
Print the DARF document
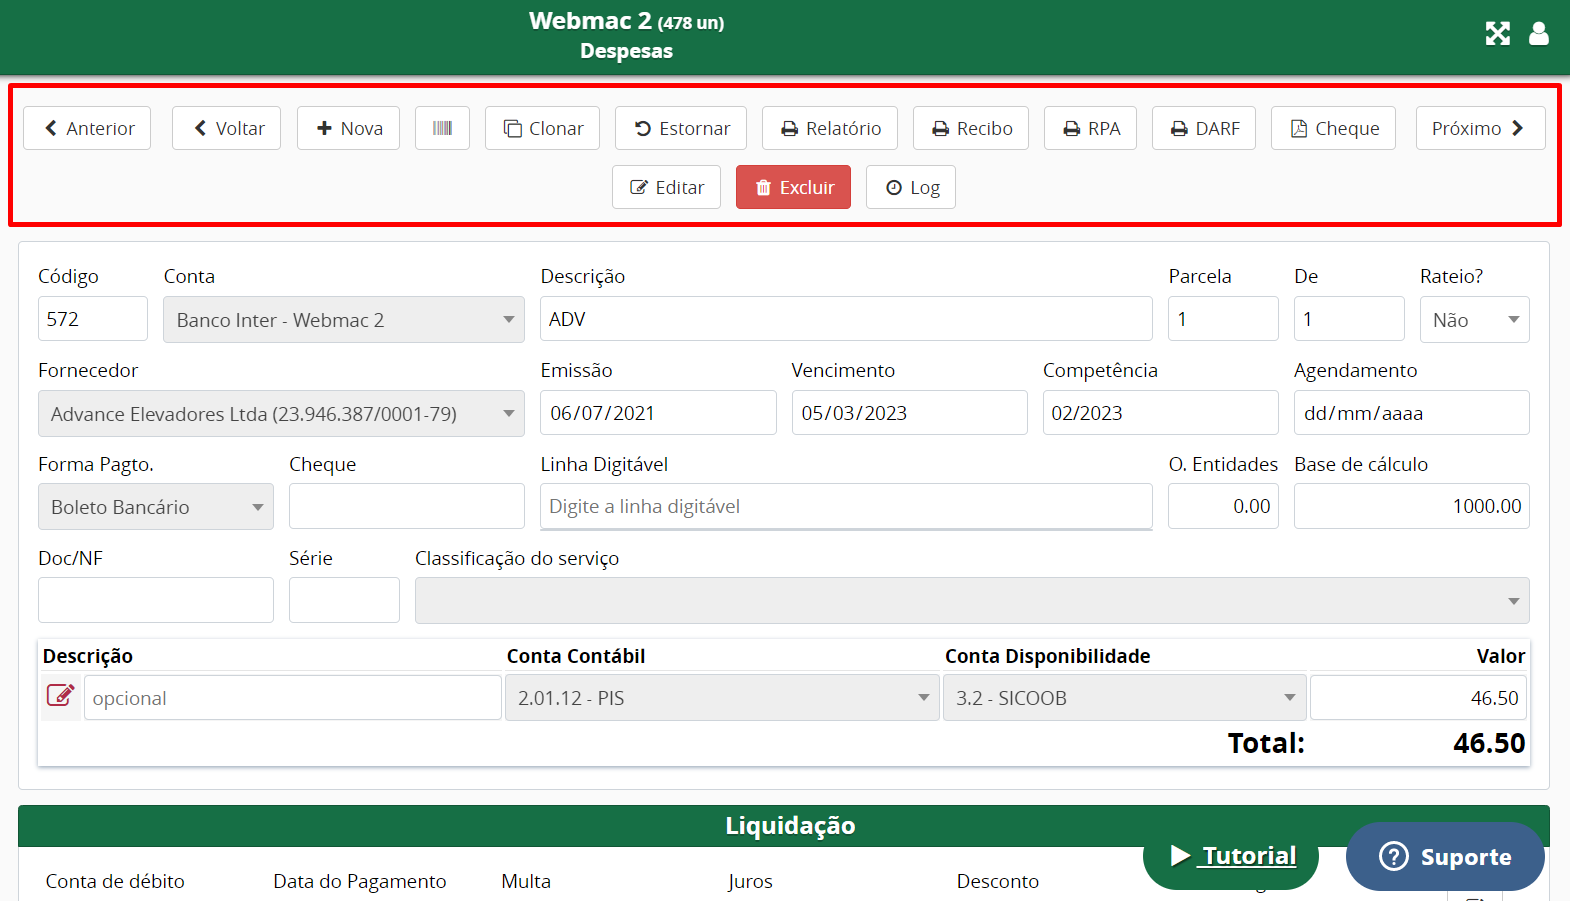pyautogui.click(x=1203, y=128)
